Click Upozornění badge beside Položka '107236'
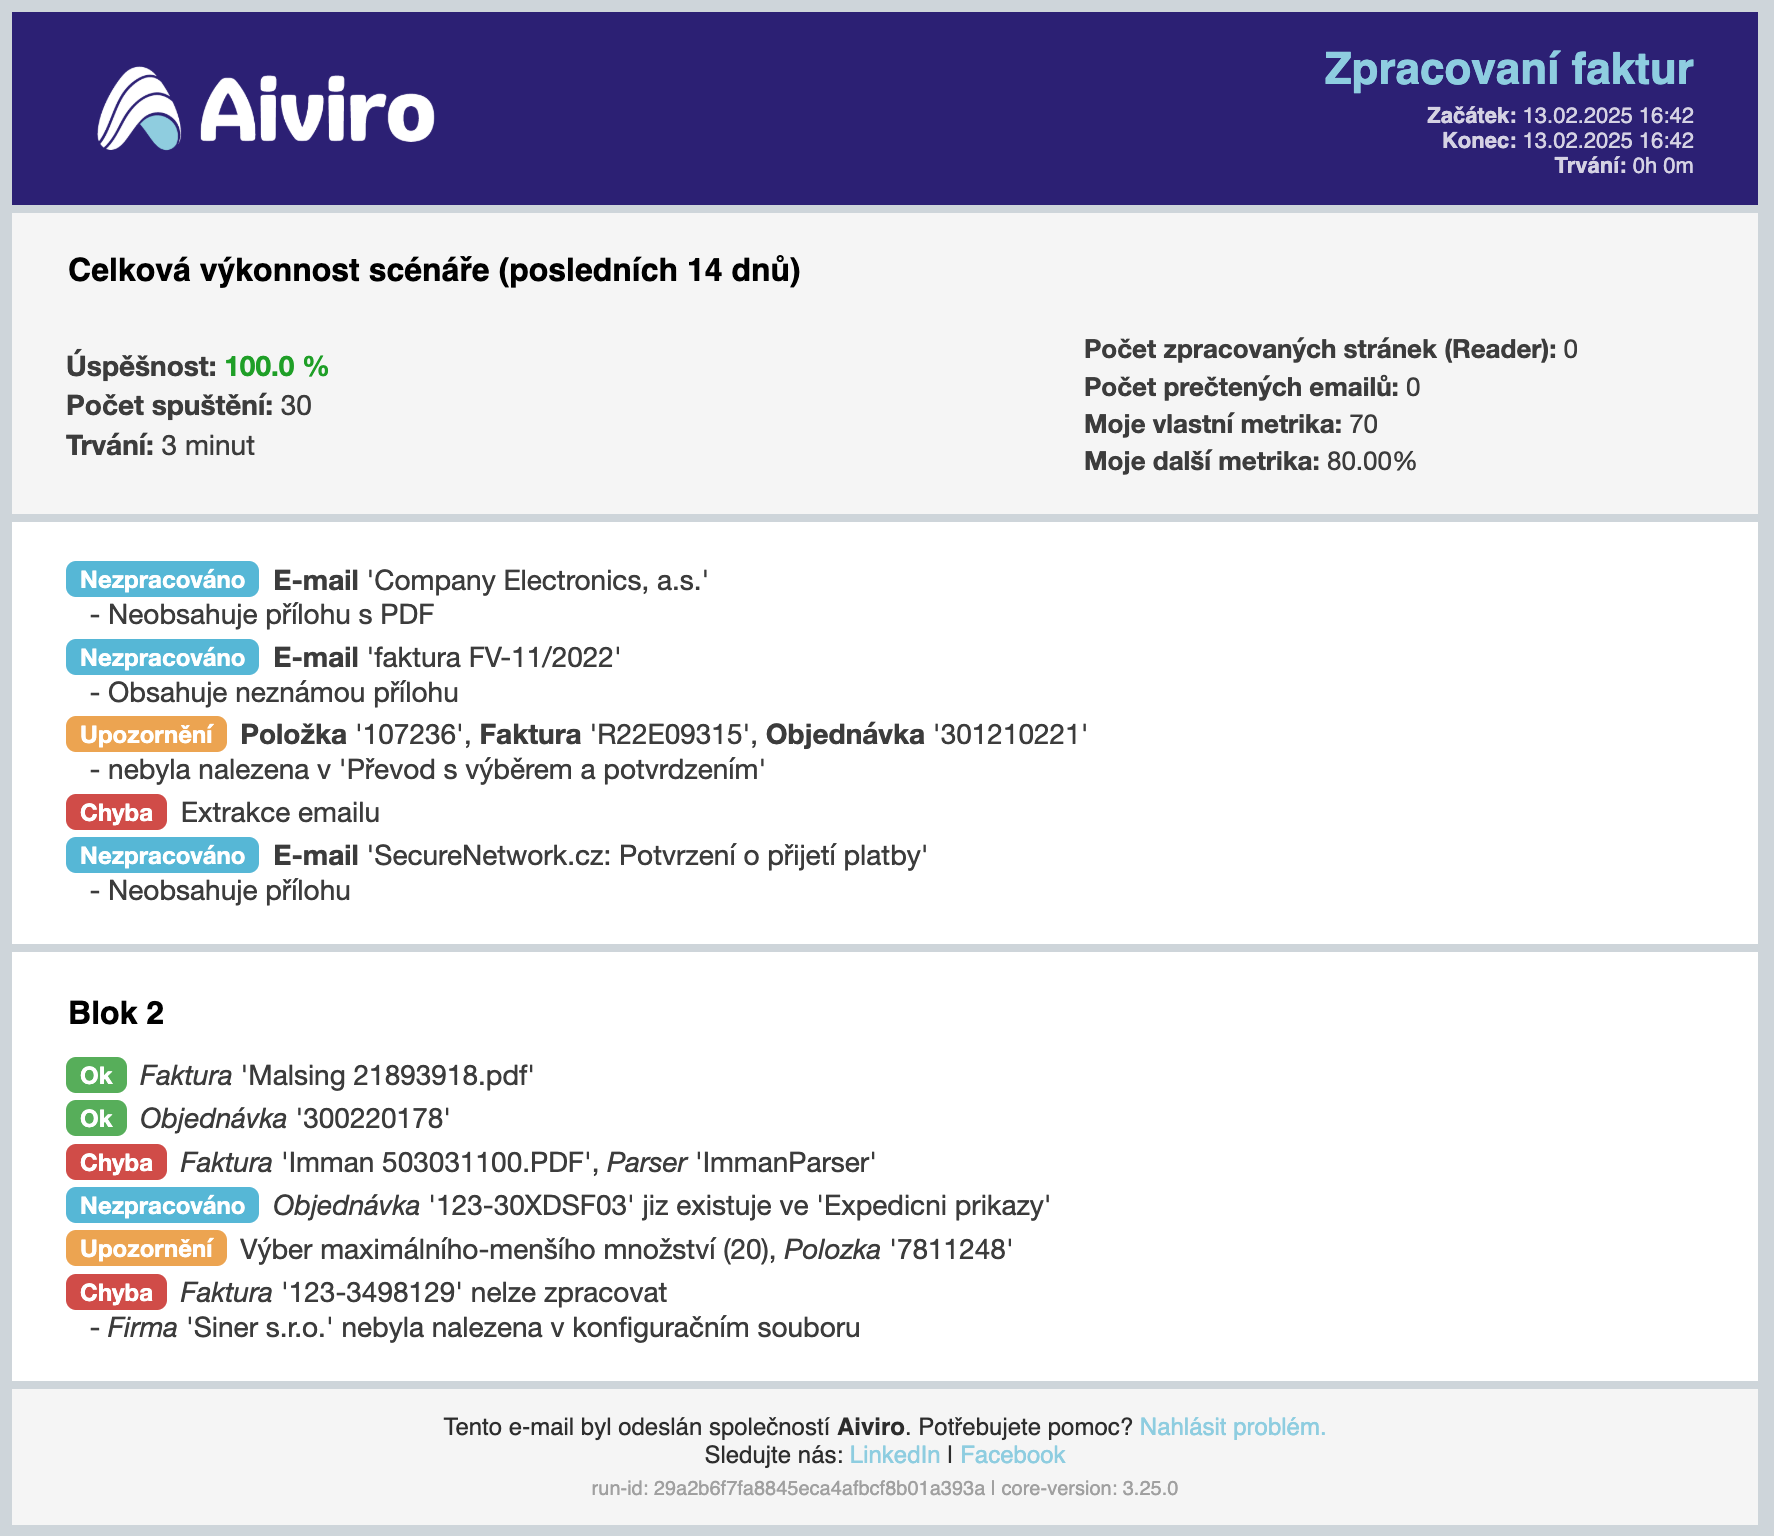Viewport: 1774px width, 1536px height. click(146, 734)
